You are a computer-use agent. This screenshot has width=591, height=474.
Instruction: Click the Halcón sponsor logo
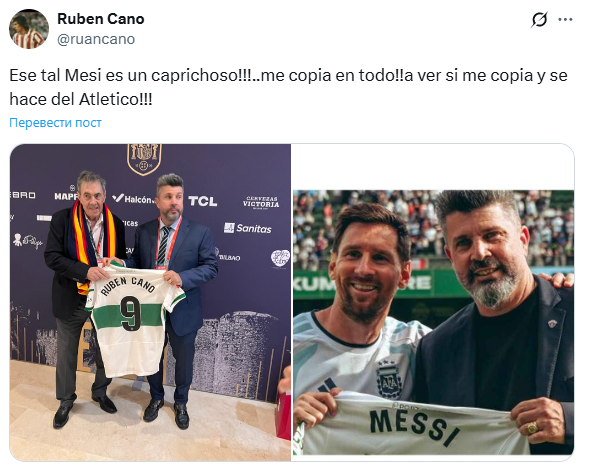pos(133,199)
